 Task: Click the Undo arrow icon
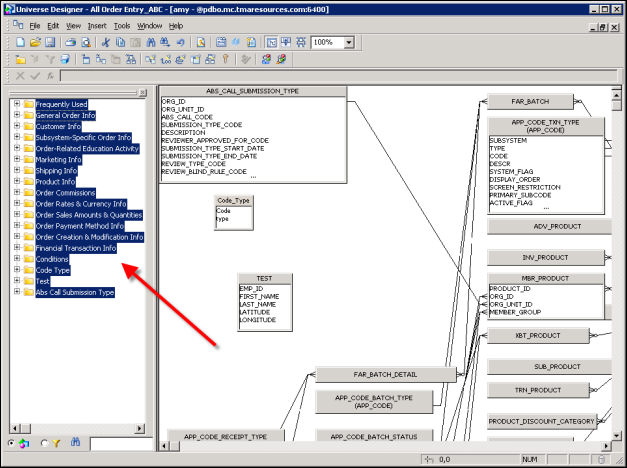point(179,43)
